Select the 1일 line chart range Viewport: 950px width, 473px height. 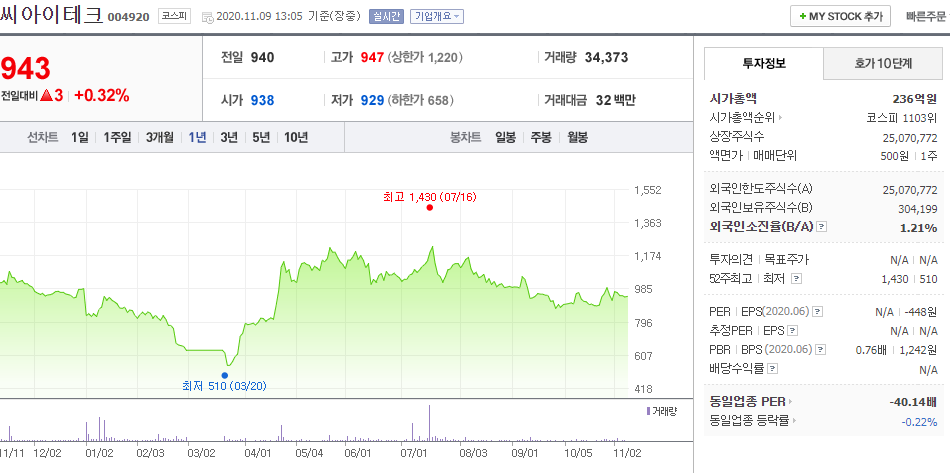[79, 137]
